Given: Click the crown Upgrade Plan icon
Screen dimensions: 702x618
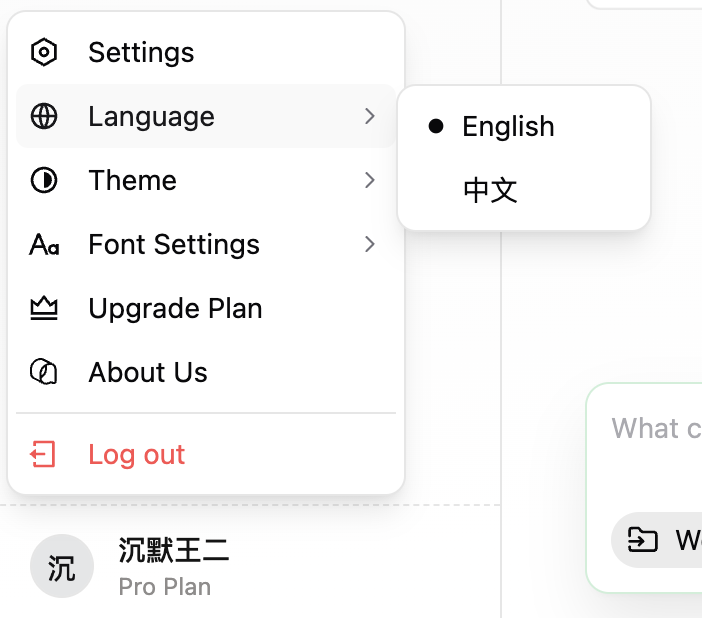Looking at the screenshot, I should (44, 309).
